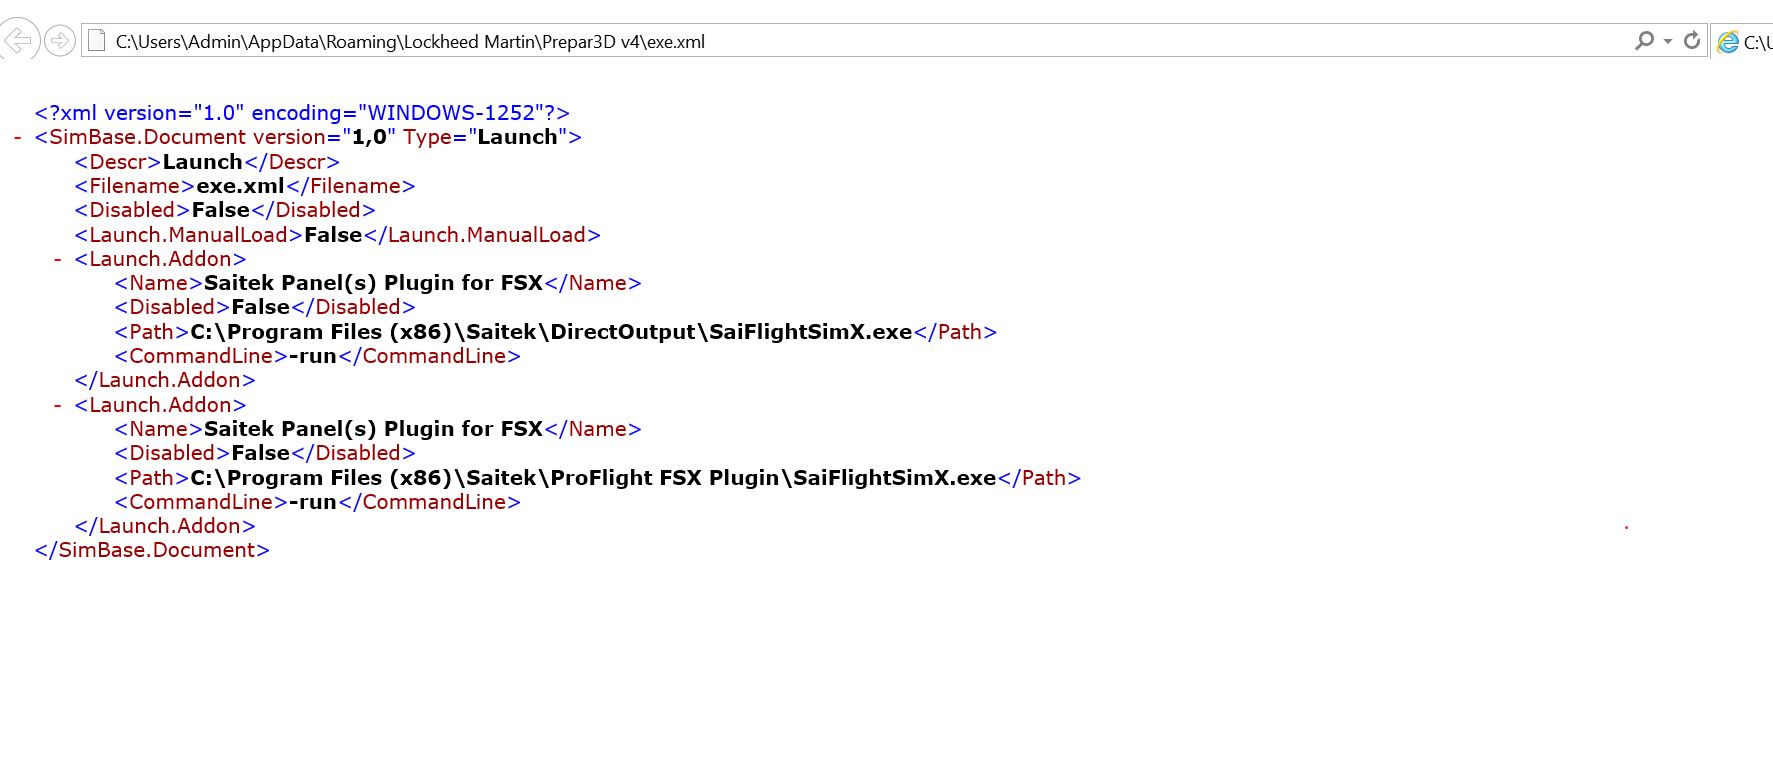
Task: Click the first Saitek Panel(s) Plugin Name line
Action: (378, 283)
